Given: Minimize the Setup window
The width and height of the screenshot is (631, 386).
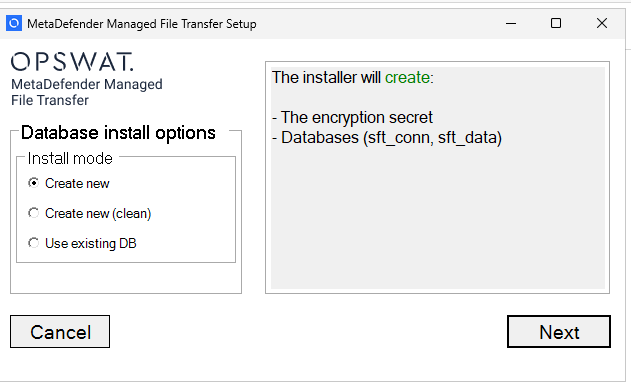Looking at the screenshot, I should pyautogui.click(x=511, y=23).
